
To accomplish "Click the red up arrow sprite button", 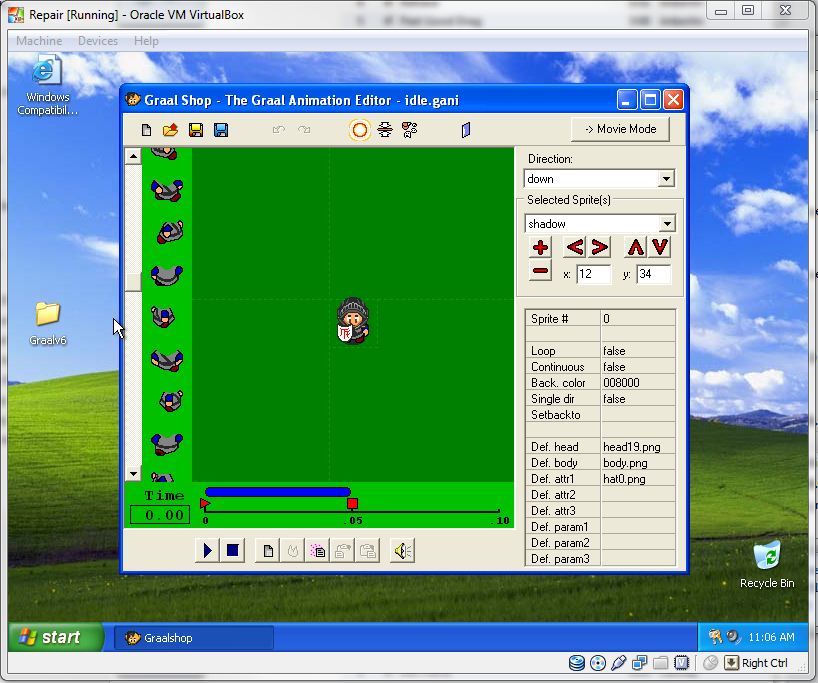I will coord(635,247).
